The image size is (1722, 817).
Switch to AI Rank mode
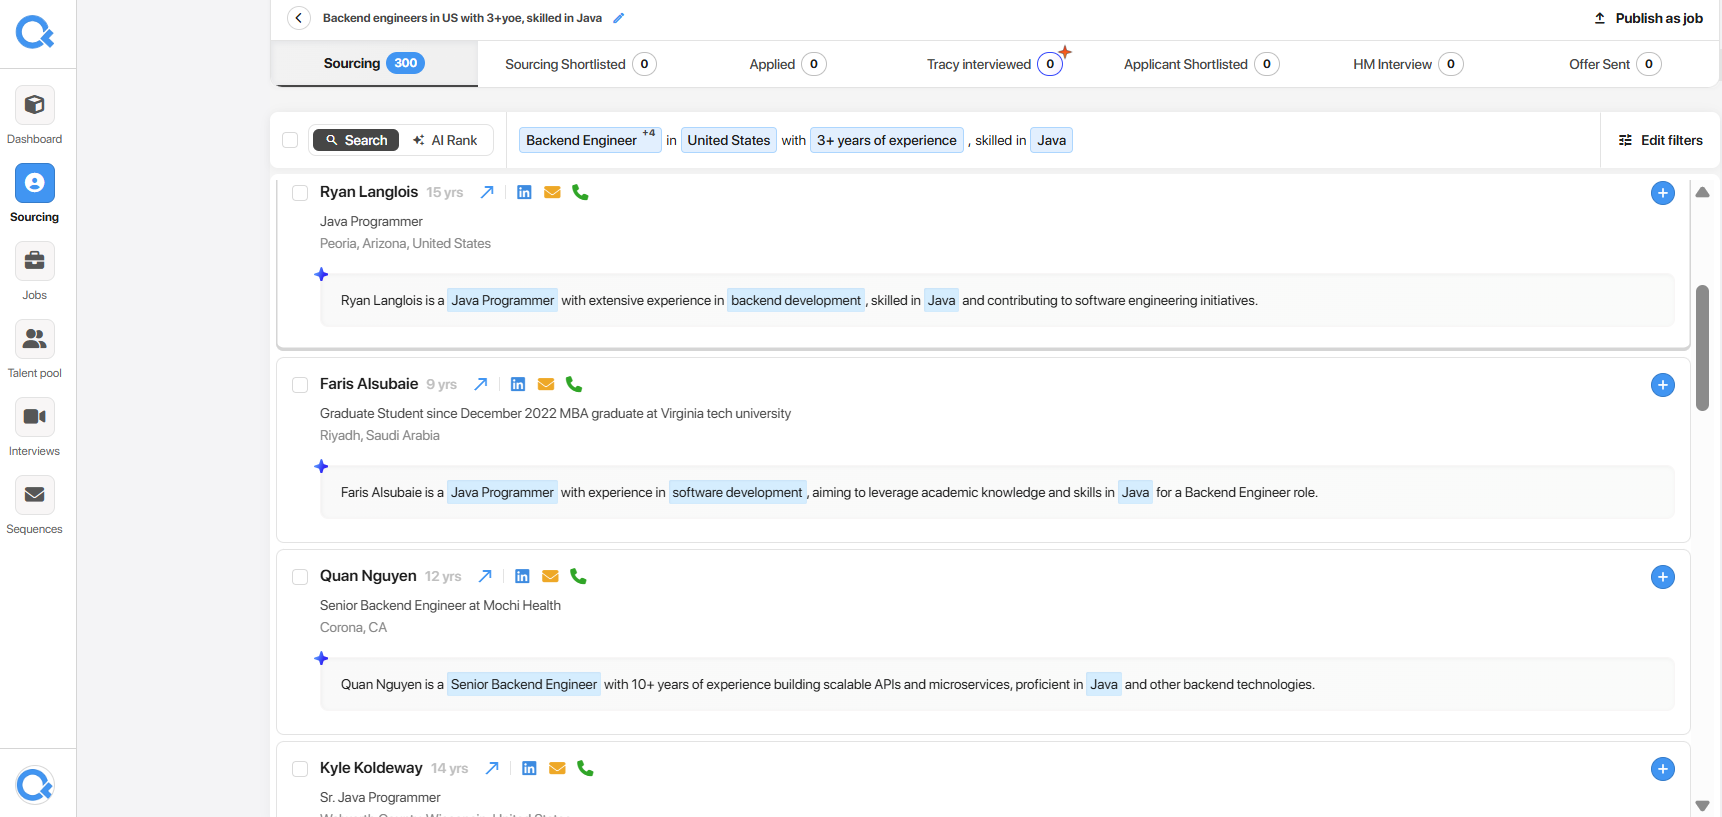pyautogui.click(x=445, y=140)
